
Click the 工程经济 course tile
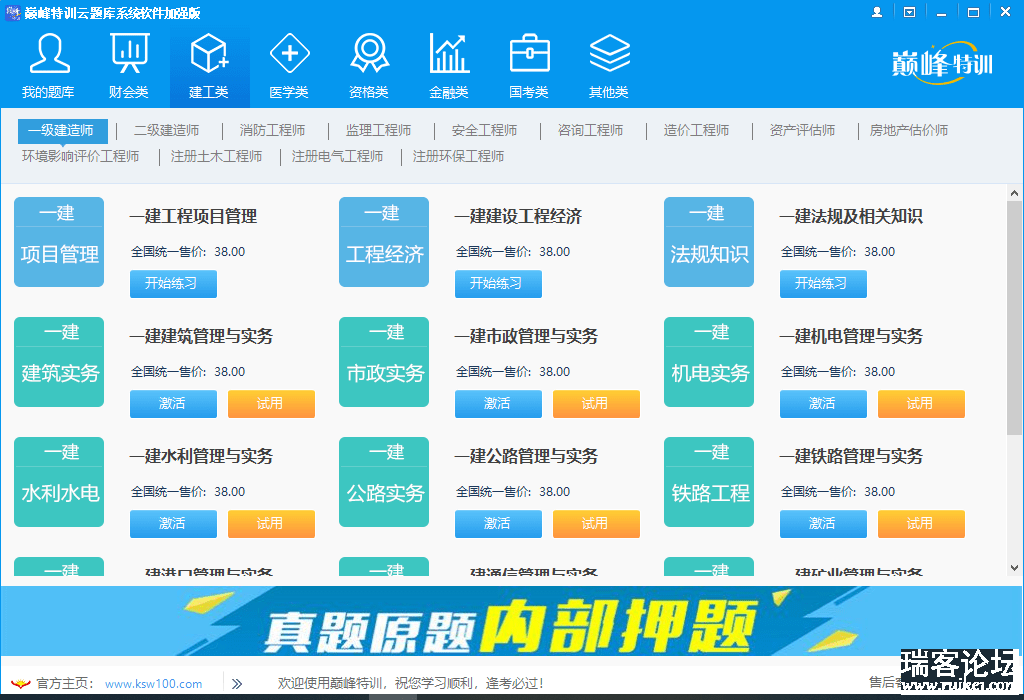coord(384,242)
